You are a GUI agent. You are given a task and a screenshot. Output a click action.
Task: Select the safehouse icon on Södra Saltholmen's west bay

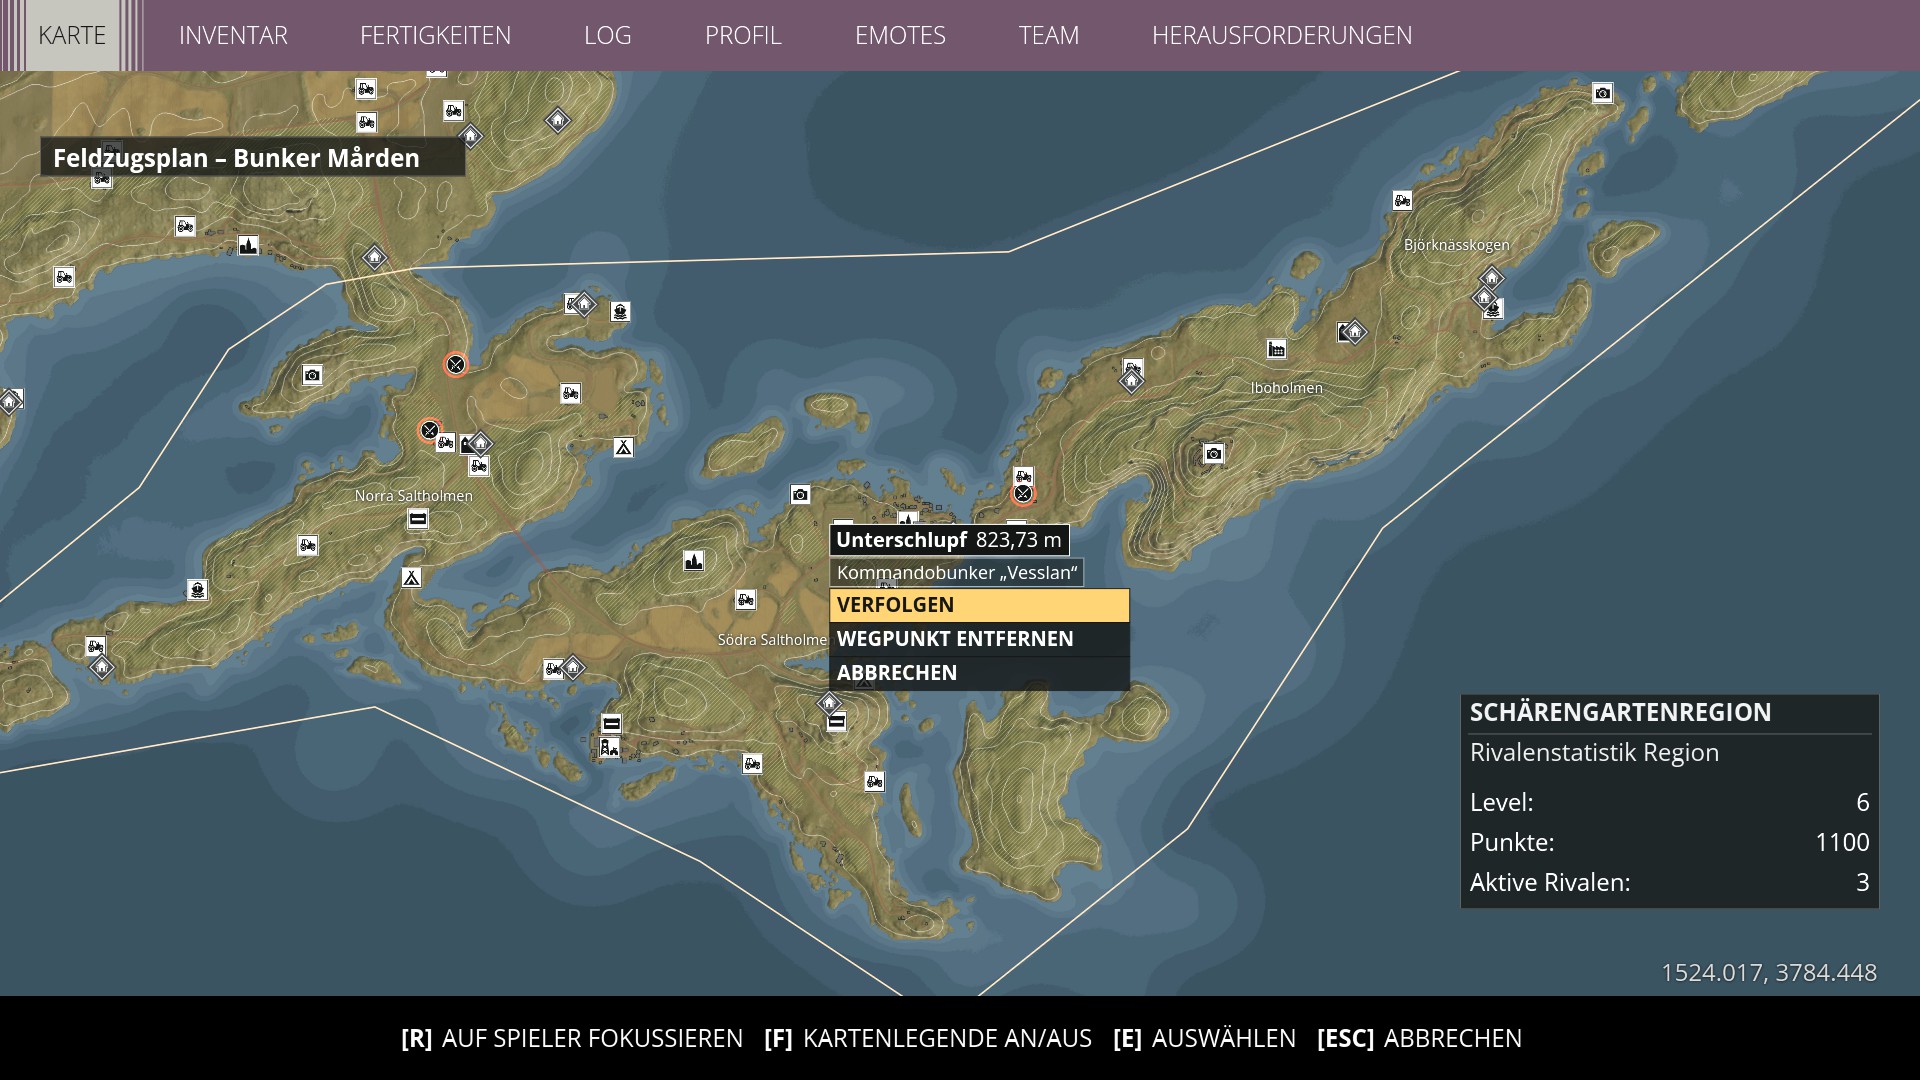pos(572,667)
